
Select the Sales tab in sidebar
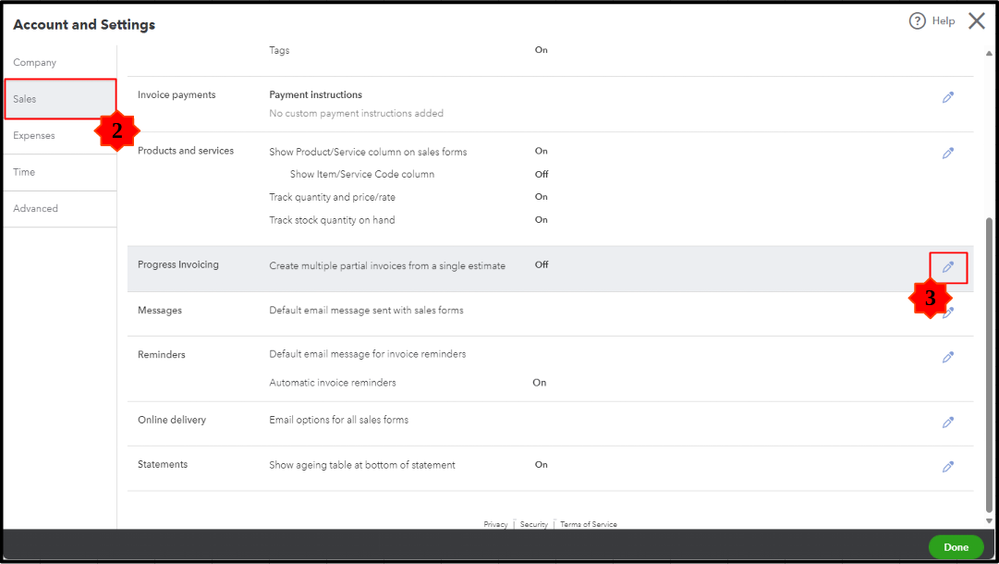[25, 99]
